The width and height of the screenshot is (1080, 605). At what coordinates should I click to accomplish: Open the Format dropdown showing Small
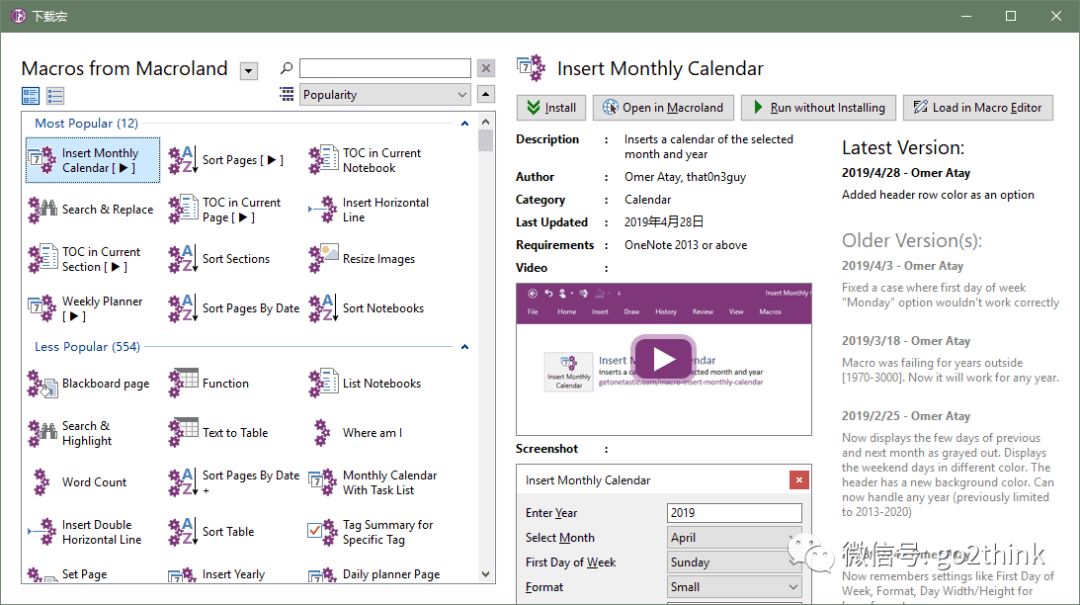[734, 587]
